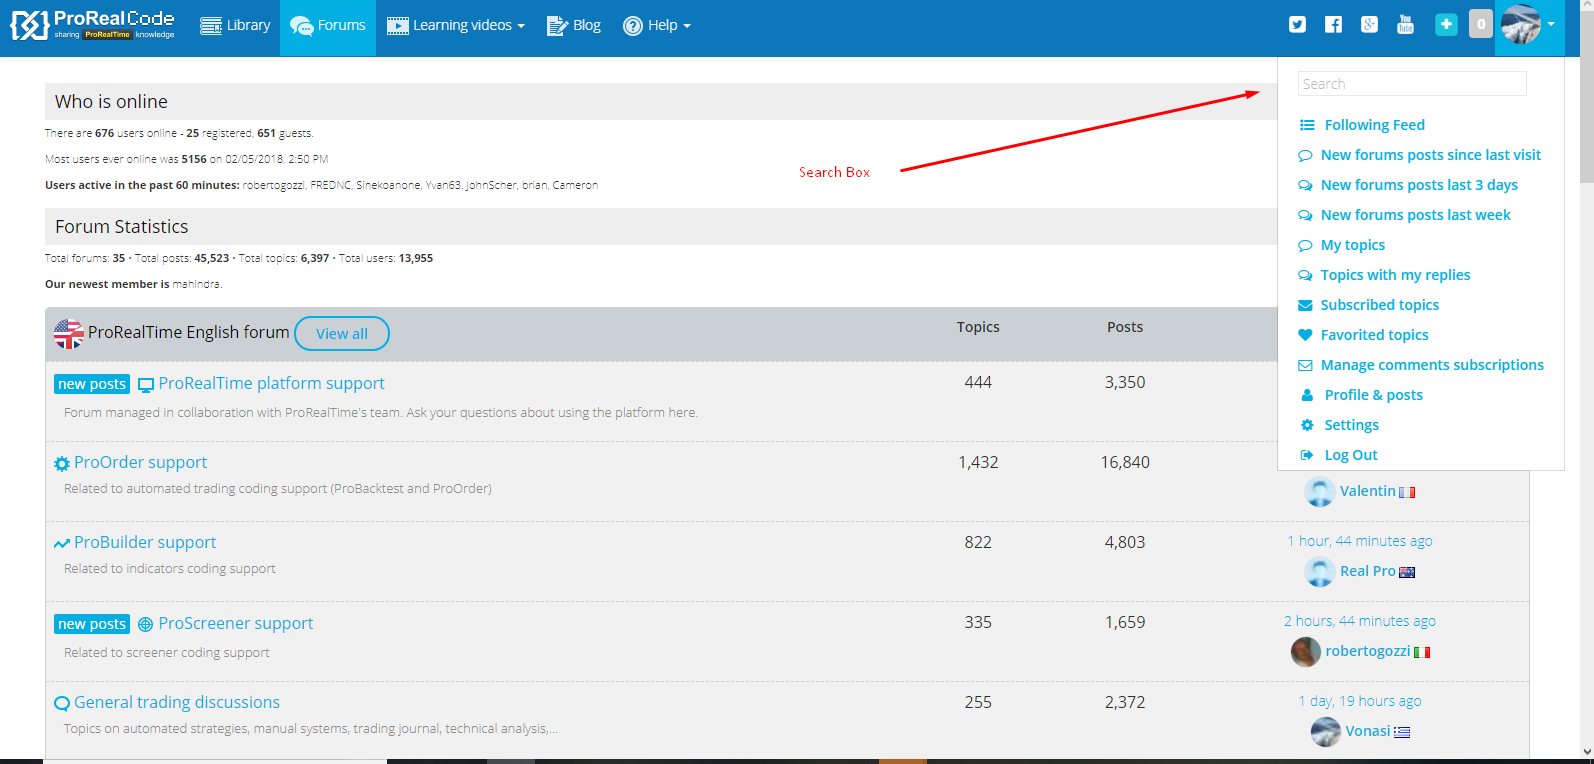Click the View all button
This screenshot has width=1594, height=764.
click(x=342, y=334)
